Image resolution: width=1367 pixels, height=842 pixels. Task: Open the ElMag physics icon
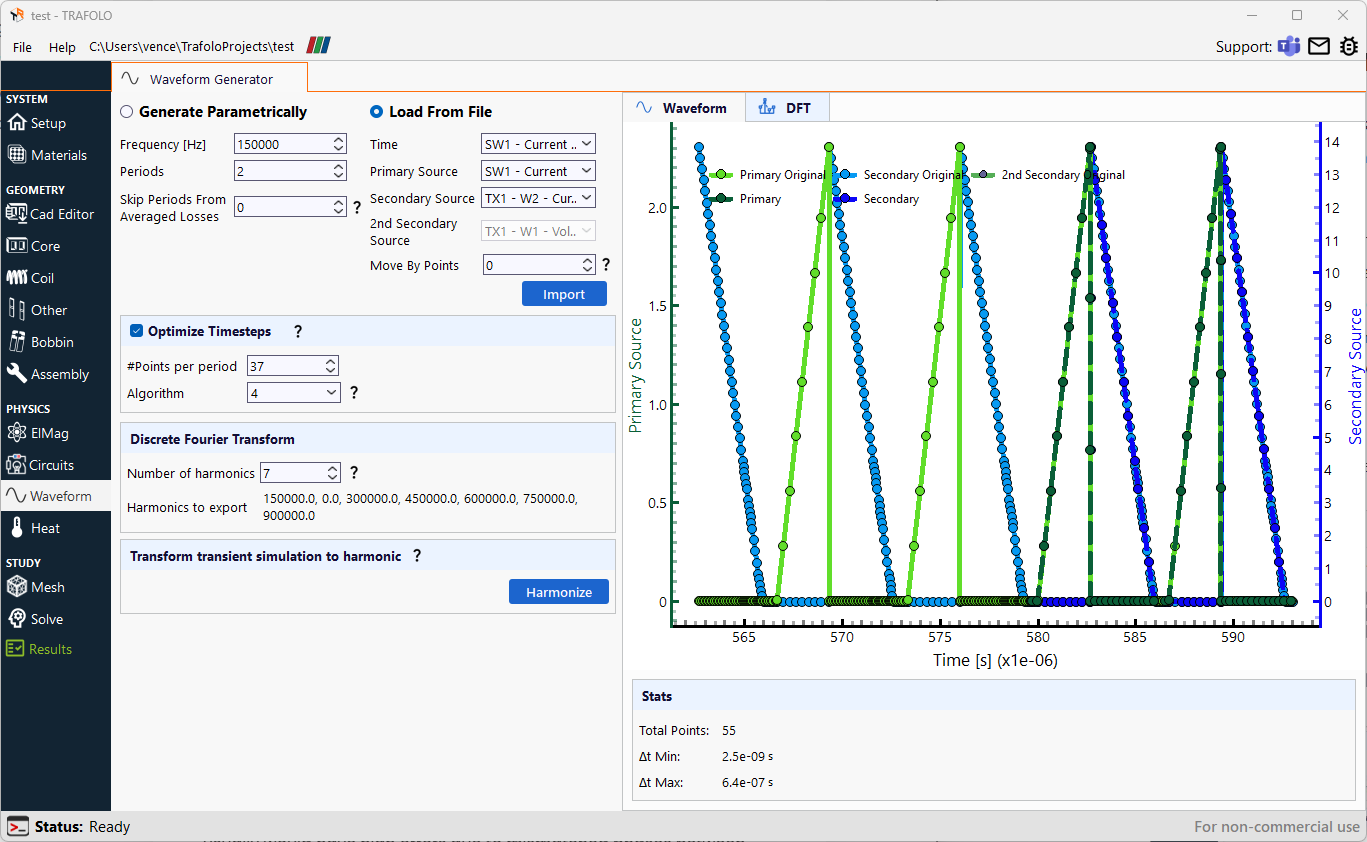click(16, 433)
